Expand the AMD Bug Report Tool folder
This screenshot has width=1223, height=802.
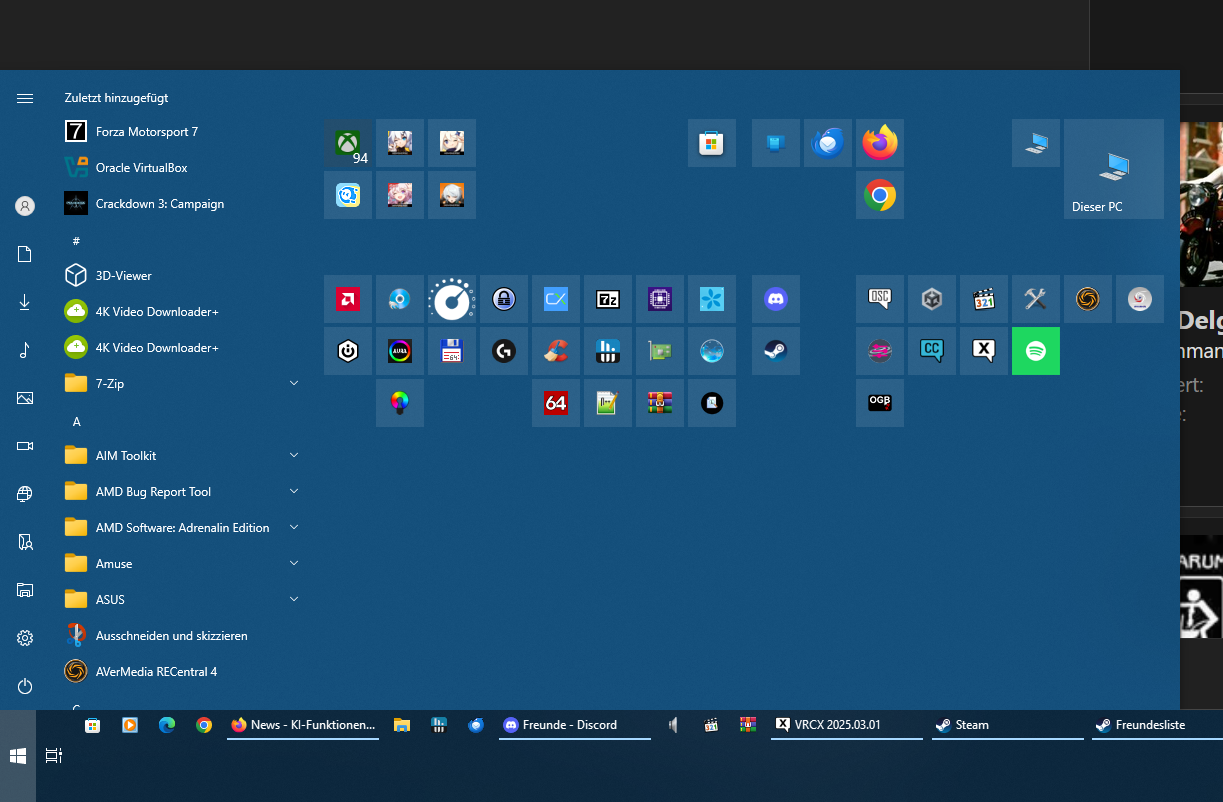click(x=182, y=491)
